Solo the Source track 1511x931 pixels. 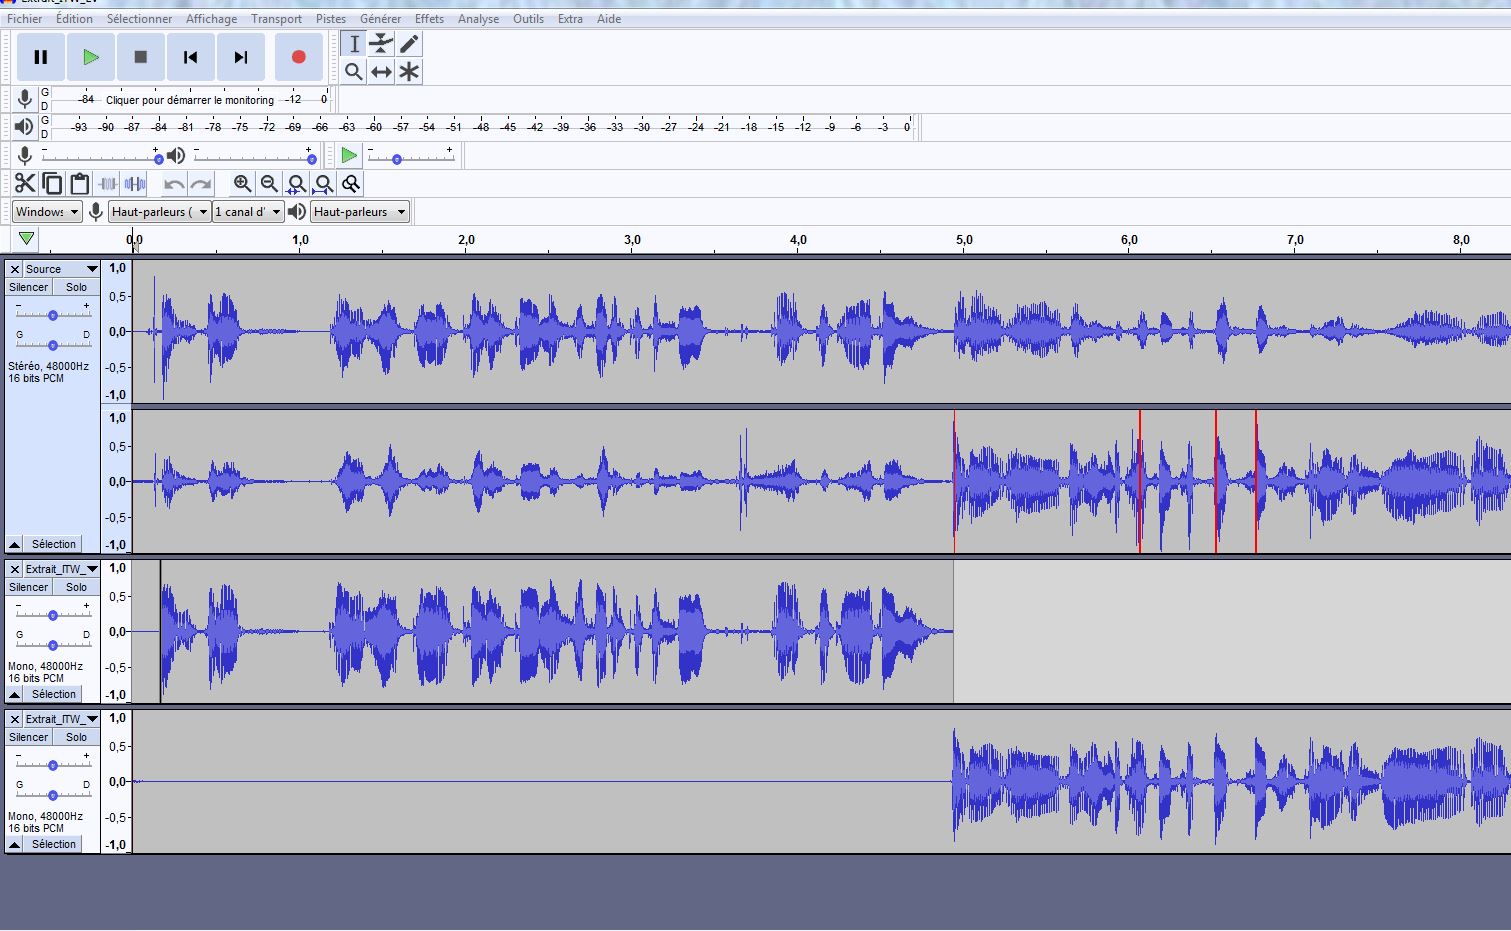click(76, 287)
